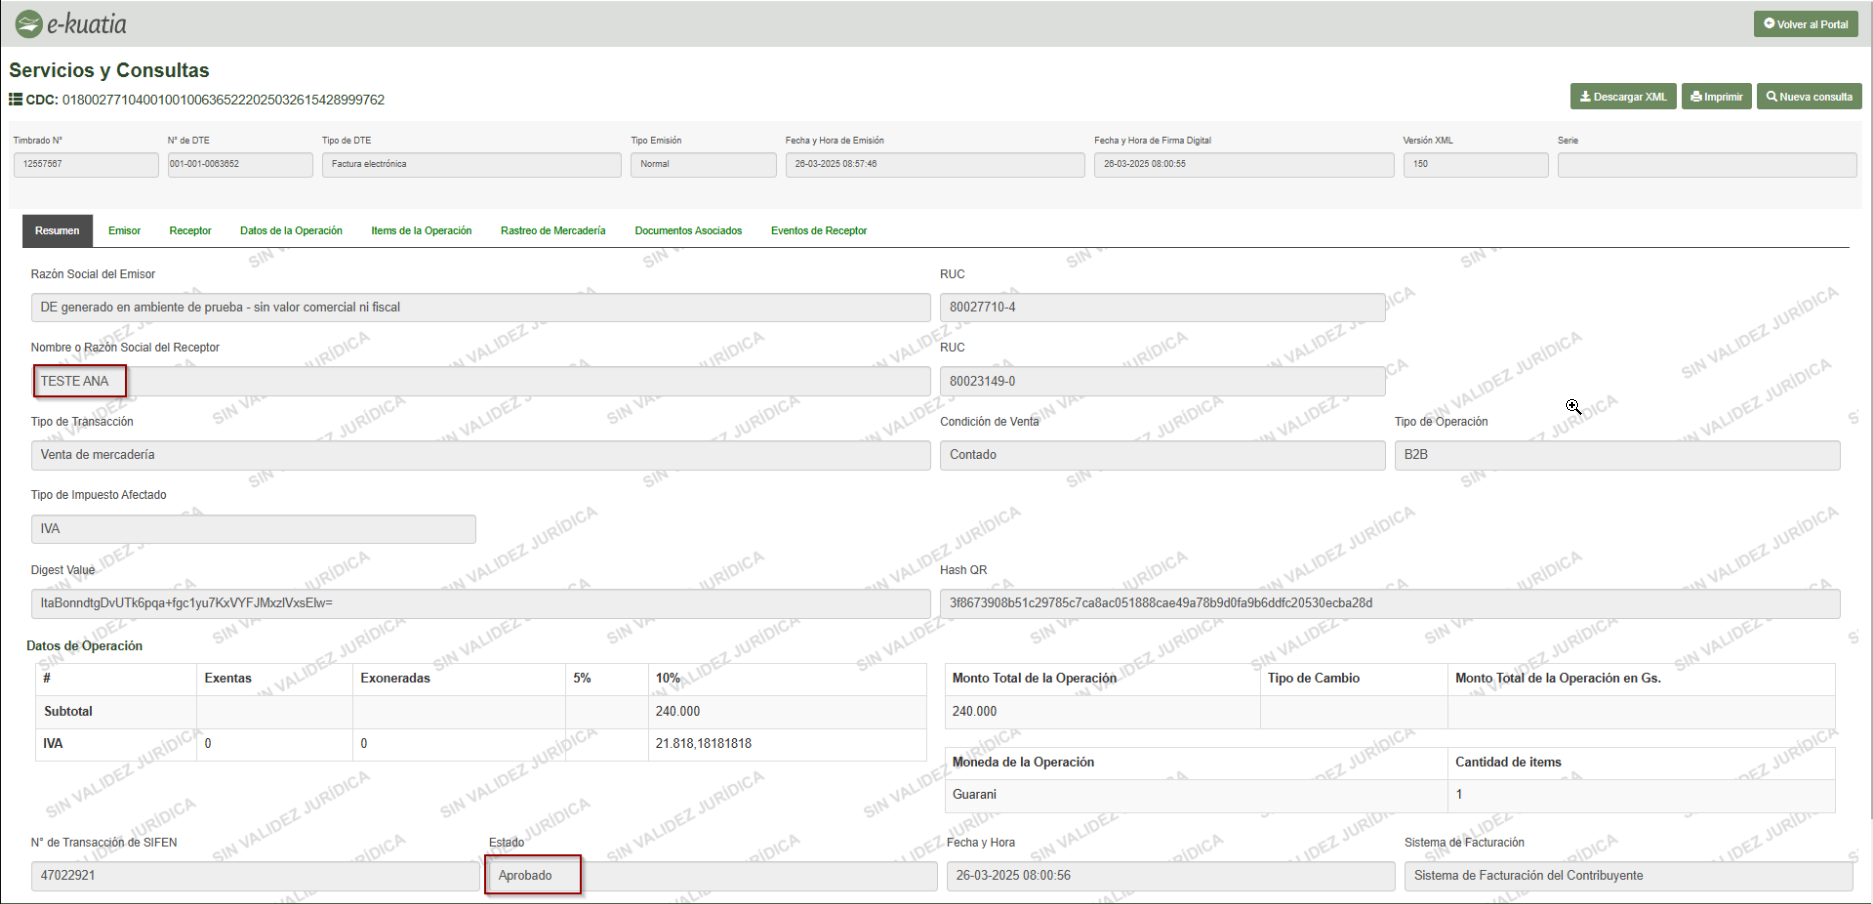Print the document with Imprimir
The width and height of the screenshot is (1873, 904).
(x=1716, y=97)
